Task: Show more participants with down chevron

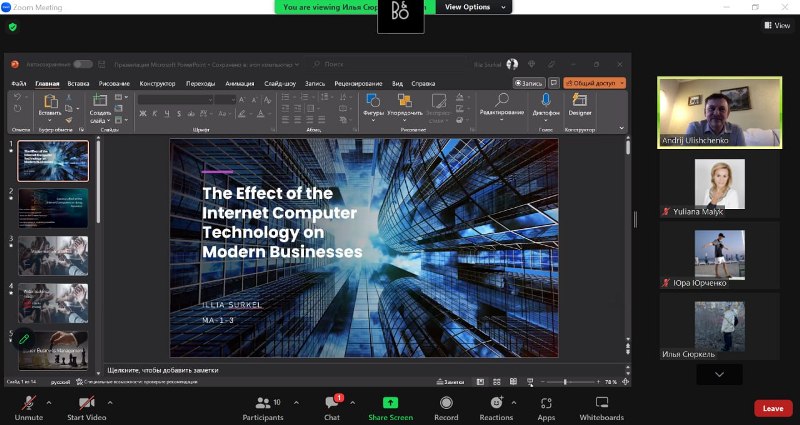Action: tap(719, 374)
